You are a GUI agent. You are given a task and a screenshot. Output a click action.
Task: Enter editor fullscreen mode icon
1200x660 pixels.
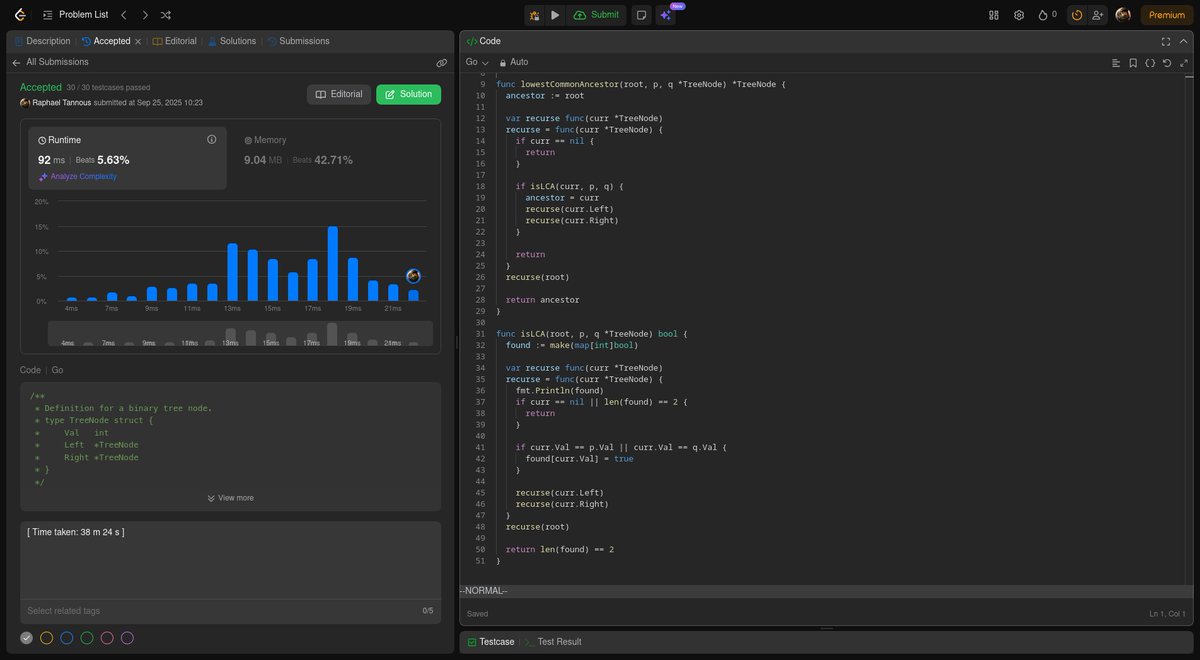point(1166,41)
